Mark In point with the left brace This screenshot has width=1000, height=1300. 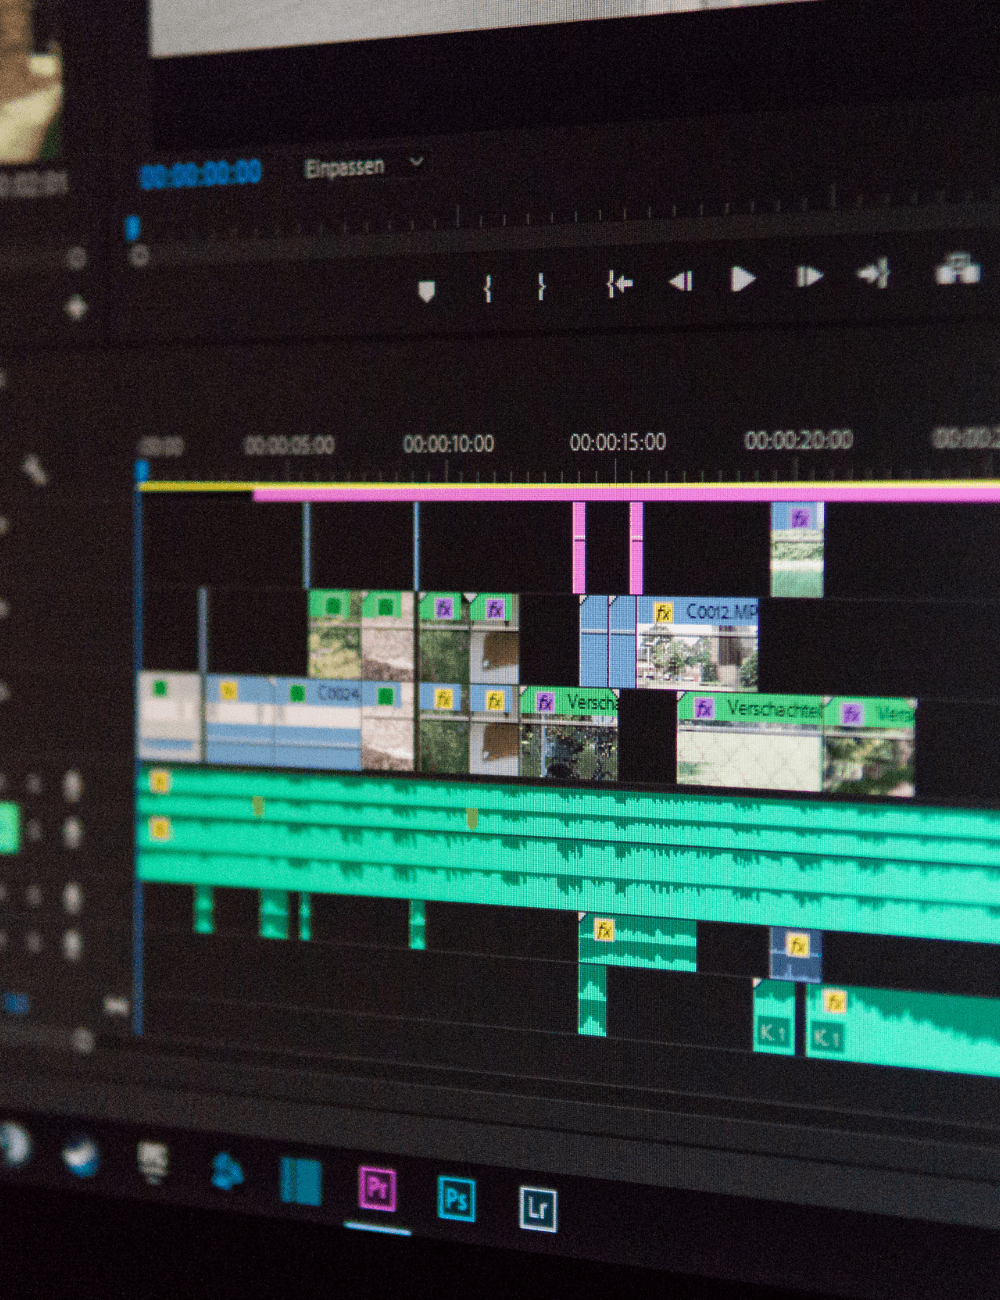(487, 289)
